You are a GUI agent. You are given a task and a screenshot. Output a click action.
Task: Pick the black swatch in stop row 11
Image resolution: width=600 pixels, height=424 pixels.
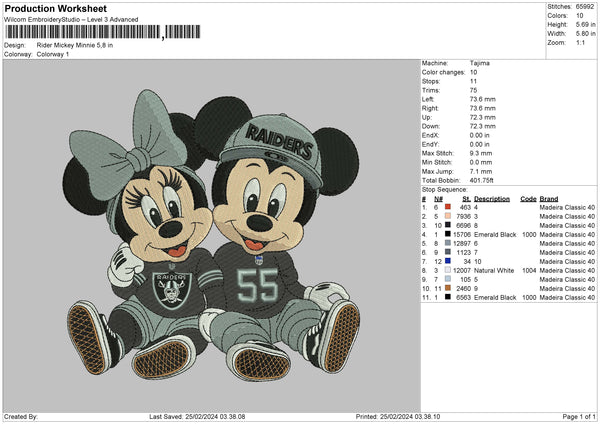[x=448, y=297]
